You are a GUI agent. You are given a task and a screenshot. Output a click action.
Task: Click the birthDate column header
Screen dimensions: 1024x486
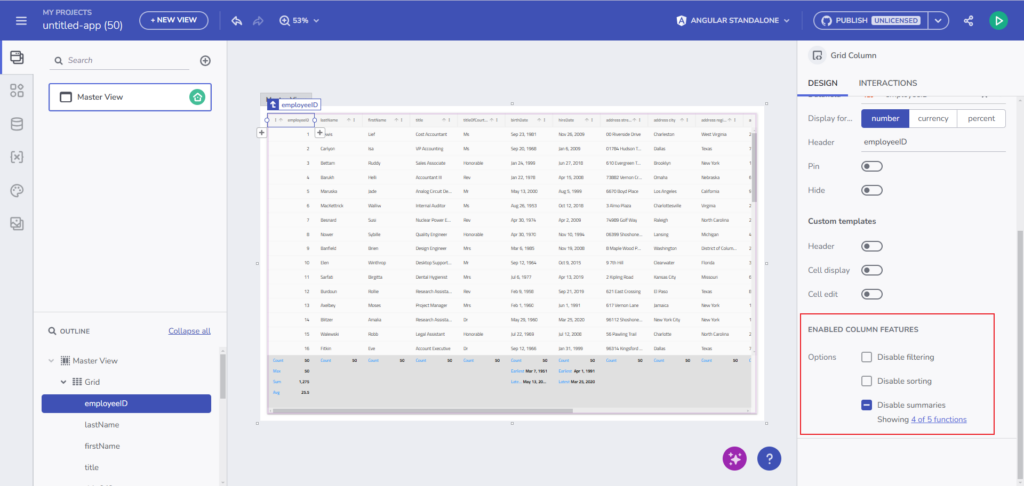[x=528, y=120]
